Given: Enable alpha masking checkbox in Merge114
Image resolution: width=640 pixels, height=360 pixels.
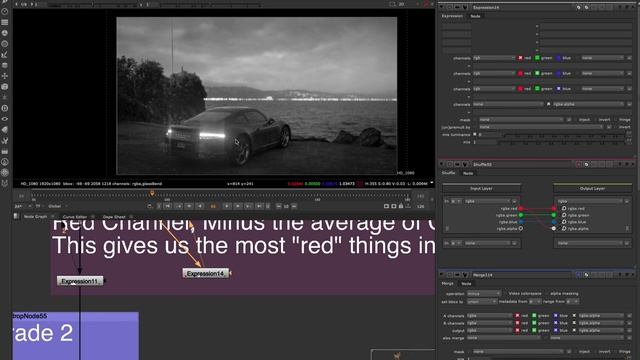Looking at the screenshot, I should pos(547,293).
